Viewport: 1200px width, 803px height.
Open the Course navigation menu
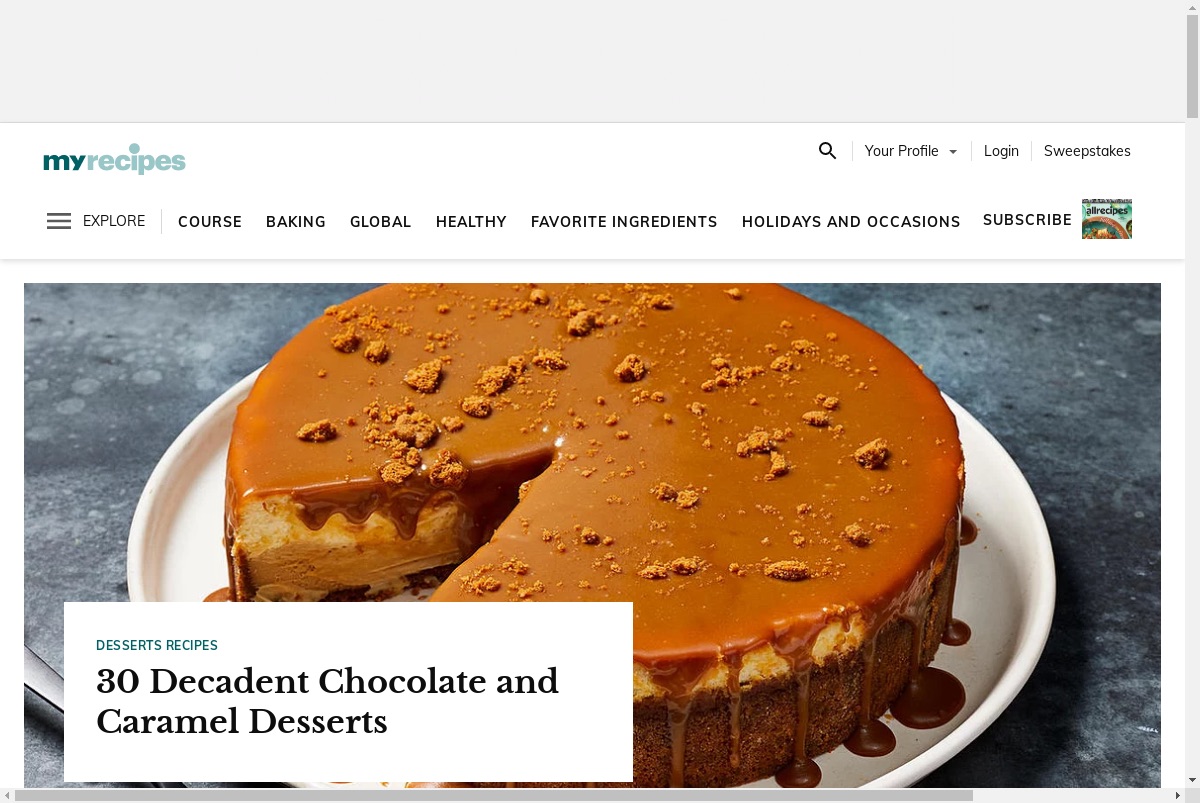(210, 222)
